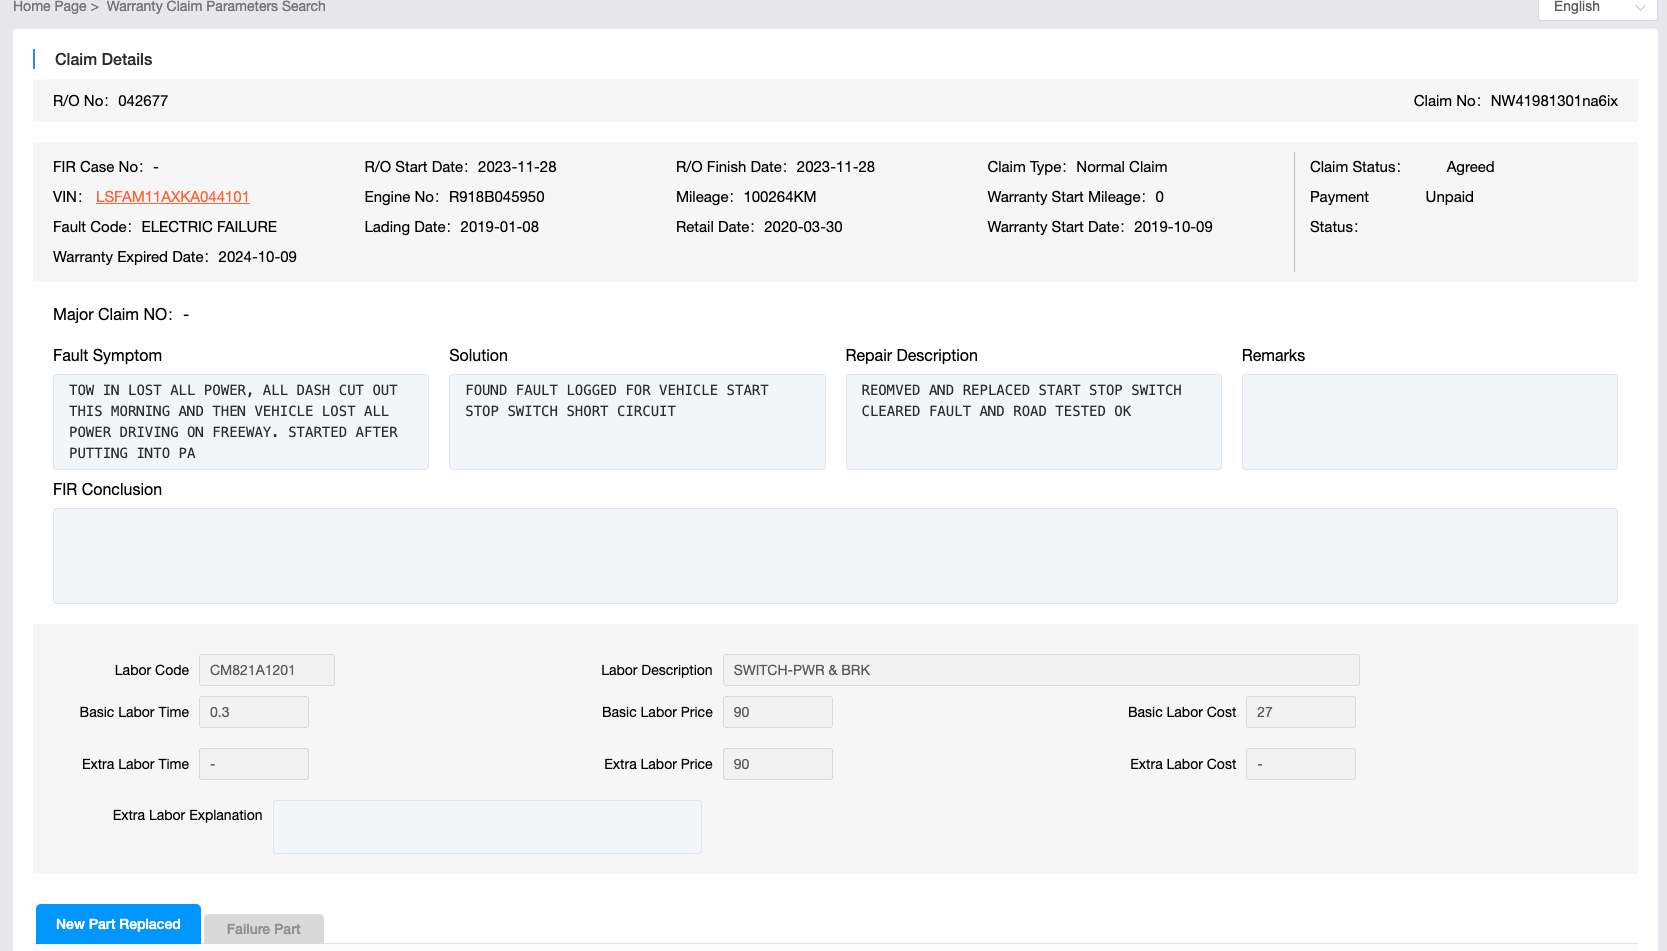Click the Extra Labor Price field

pyautogui.click(x=777, y=764)
